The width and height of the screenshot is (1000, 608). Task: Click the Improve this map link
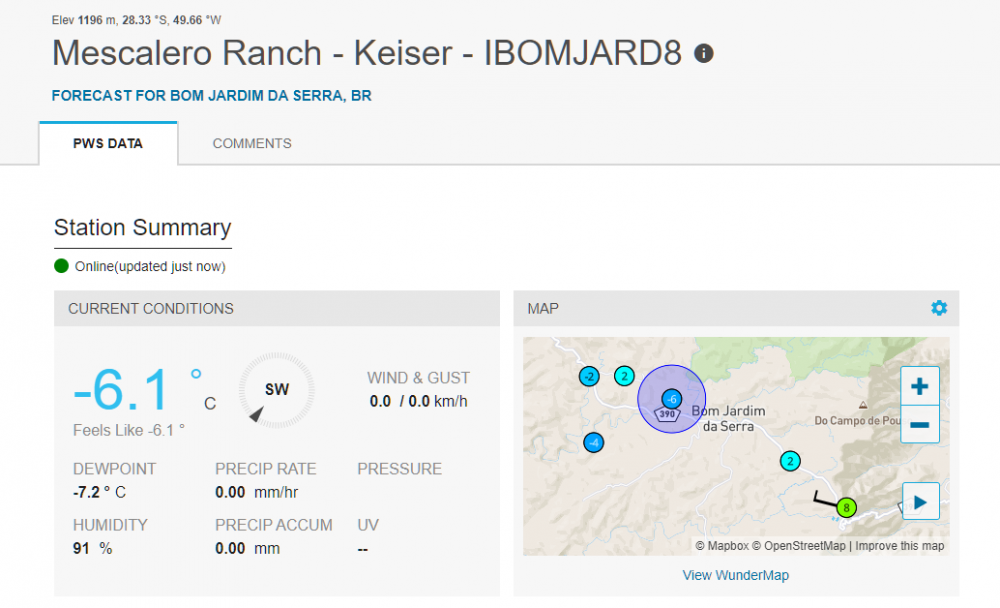tap(899, 546)
